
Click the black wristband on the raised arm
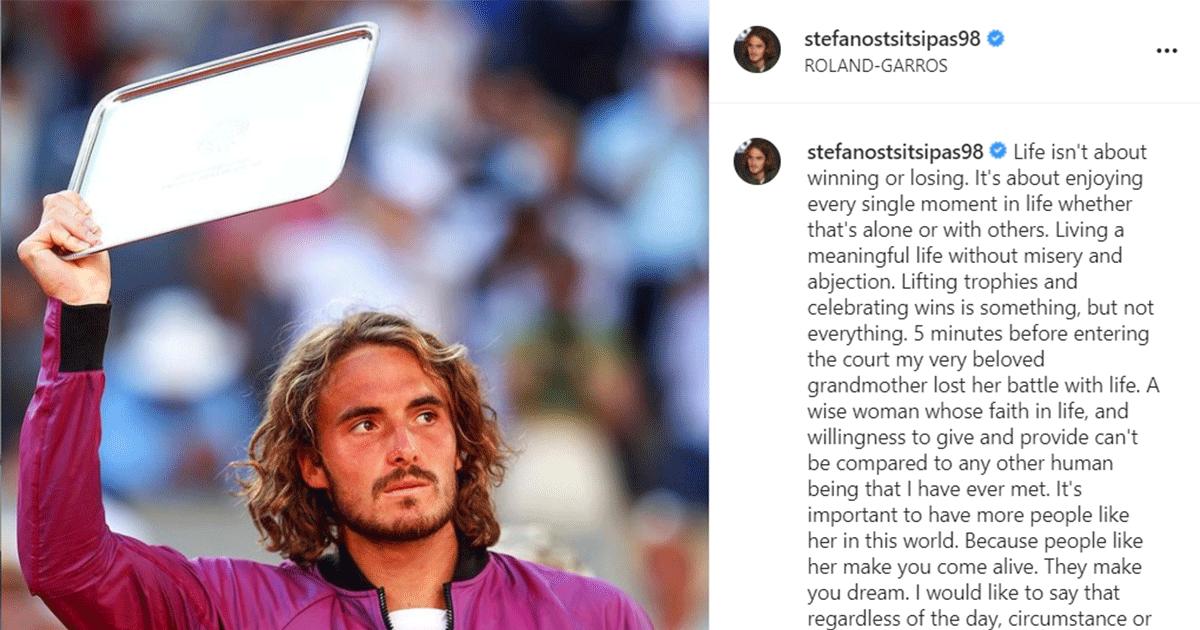point(84,336)
